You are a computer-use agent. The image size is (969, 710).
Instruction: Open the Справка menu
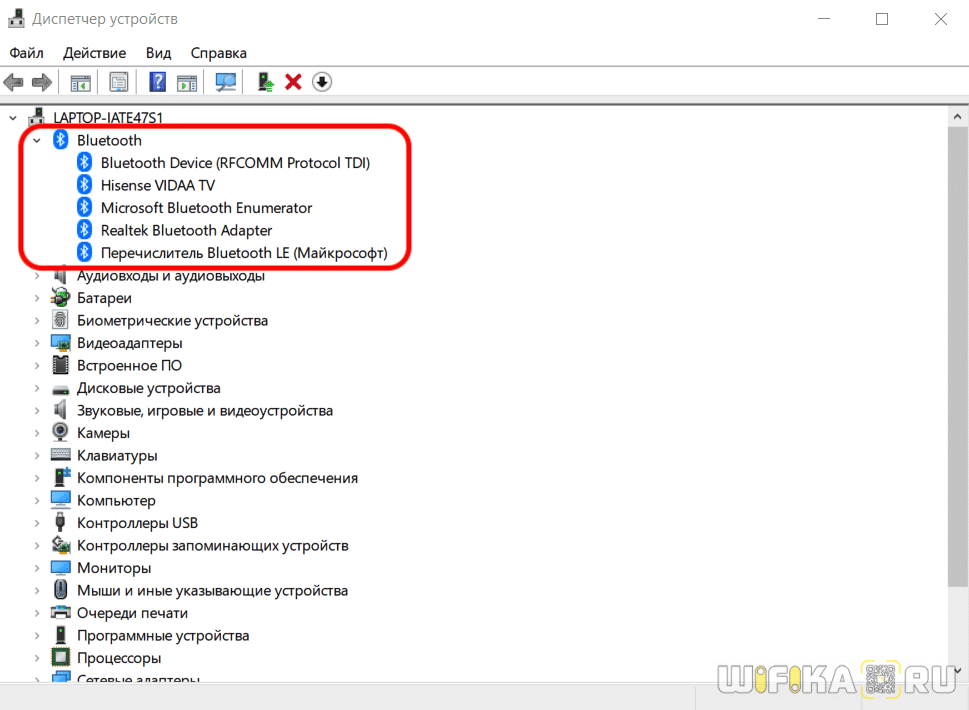click(218, 53)
